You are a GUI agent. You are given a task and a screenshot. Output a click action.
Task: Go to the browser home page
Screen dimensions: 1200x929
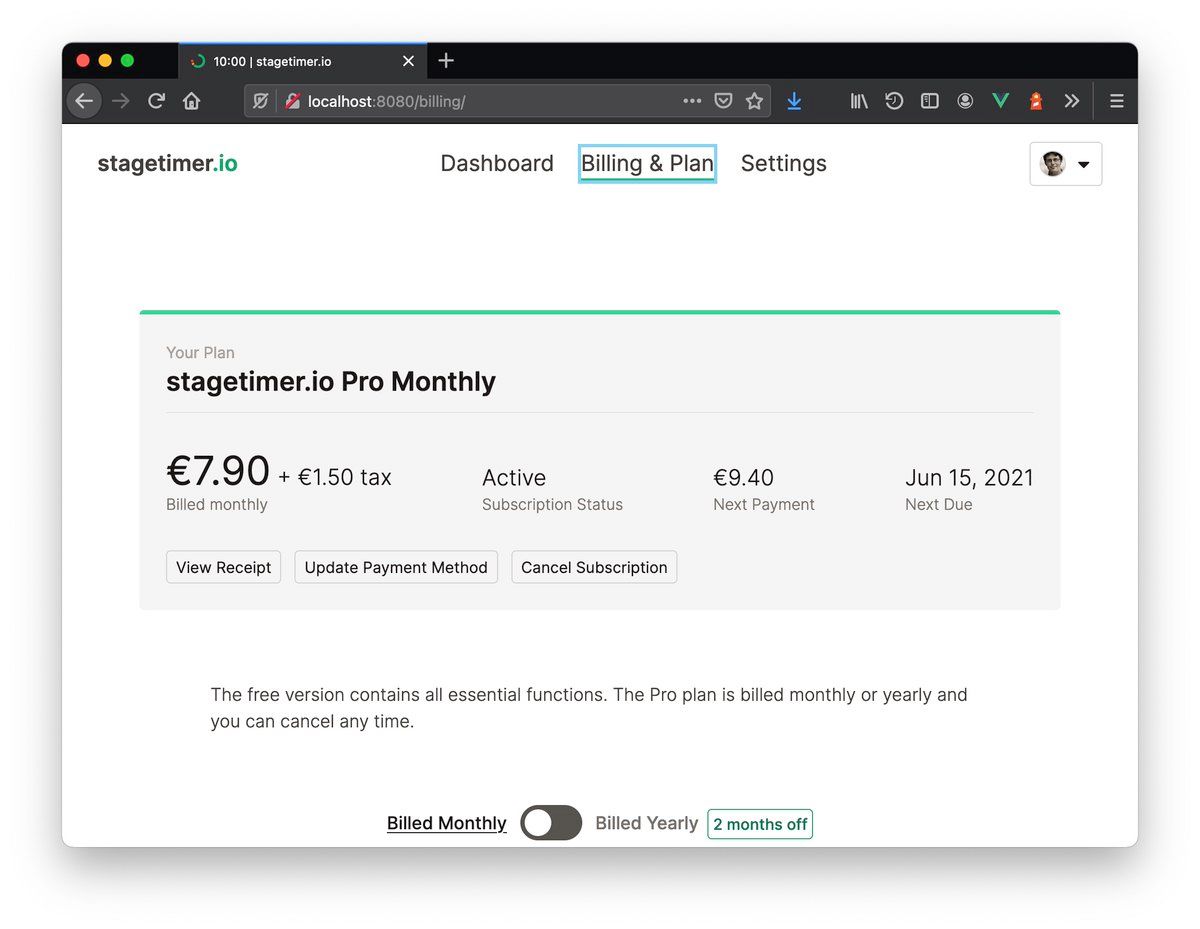click(191, 101)
